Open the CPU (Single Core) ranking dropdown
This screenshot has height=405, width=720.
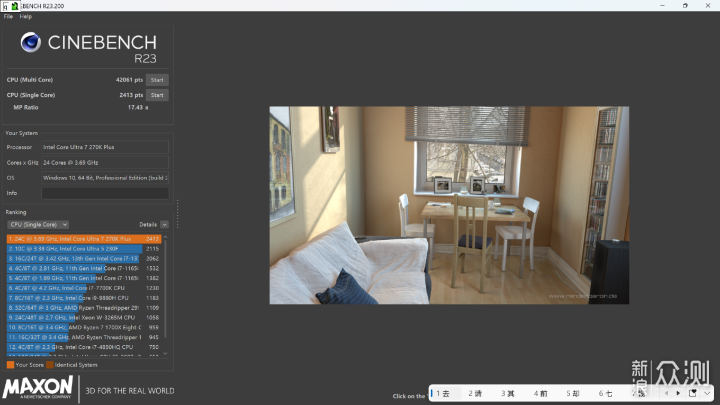[38, 225]
